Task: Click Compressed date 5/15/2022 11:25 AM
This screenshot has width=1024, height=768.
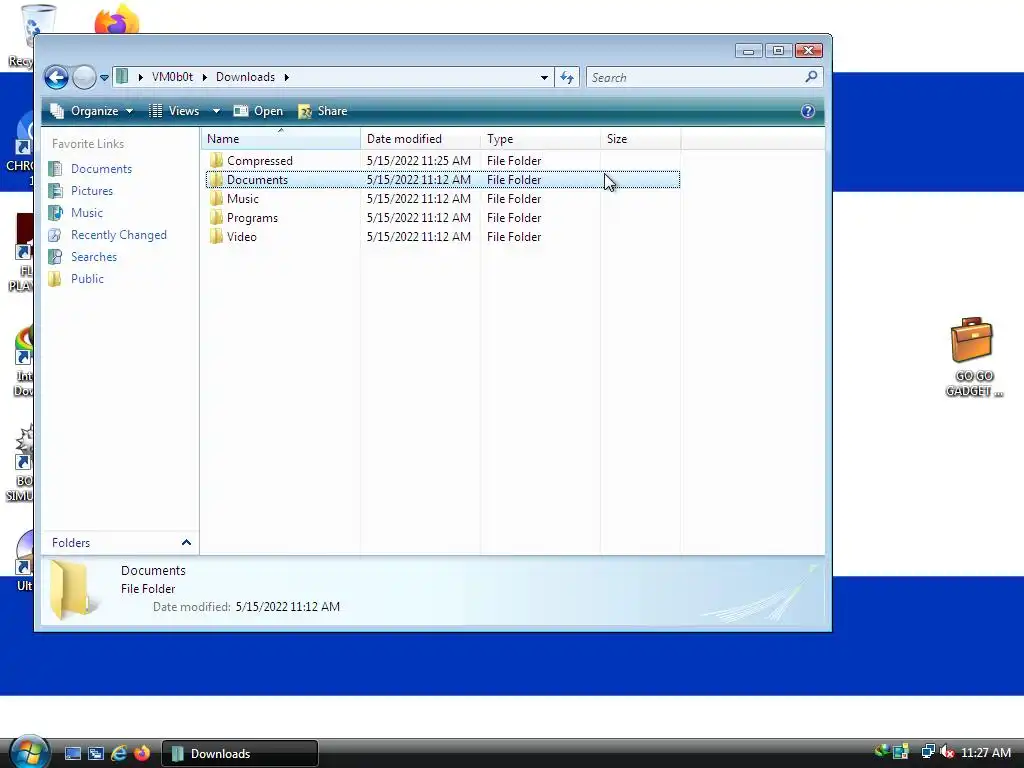Action: [x=419, y=161]
